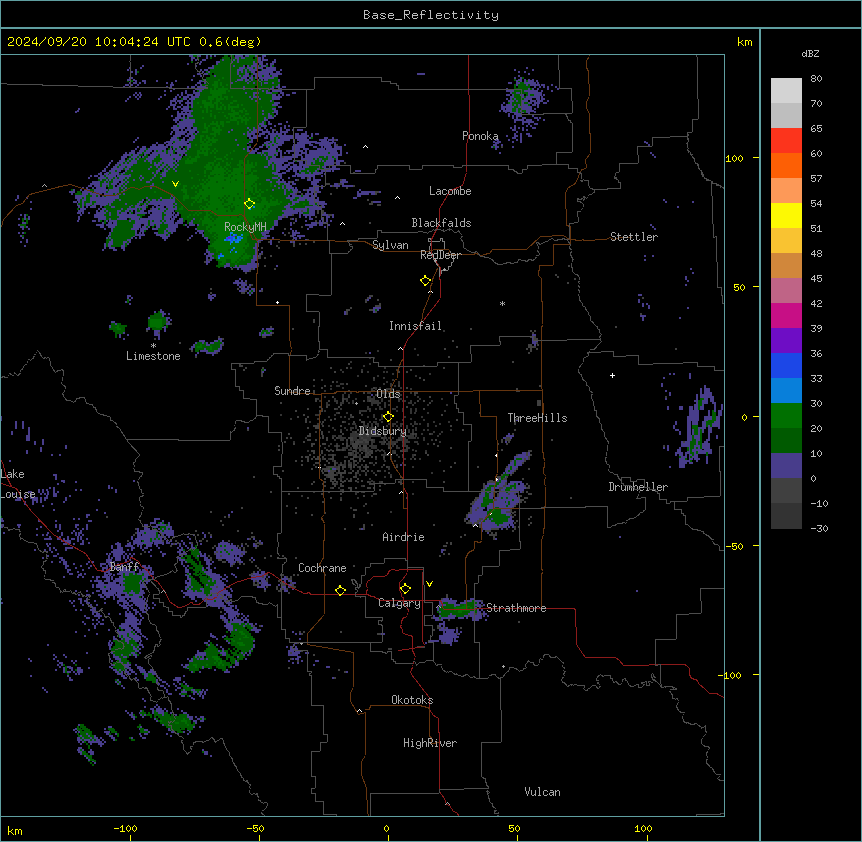The width and height of the screenshot is (862, 842).
Task: Click the Banff town label
Action: 124,567
